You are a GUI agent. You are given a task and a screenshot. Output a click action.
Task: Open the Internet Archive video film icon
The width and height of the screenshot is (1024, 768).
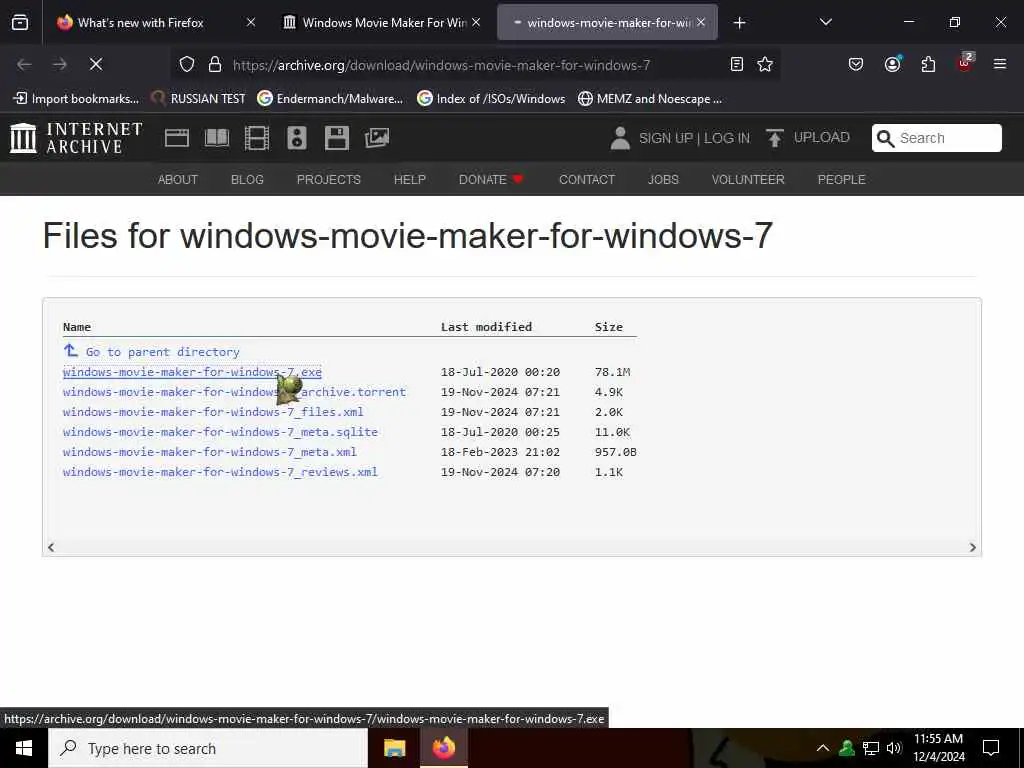click(x=257, y=138)
